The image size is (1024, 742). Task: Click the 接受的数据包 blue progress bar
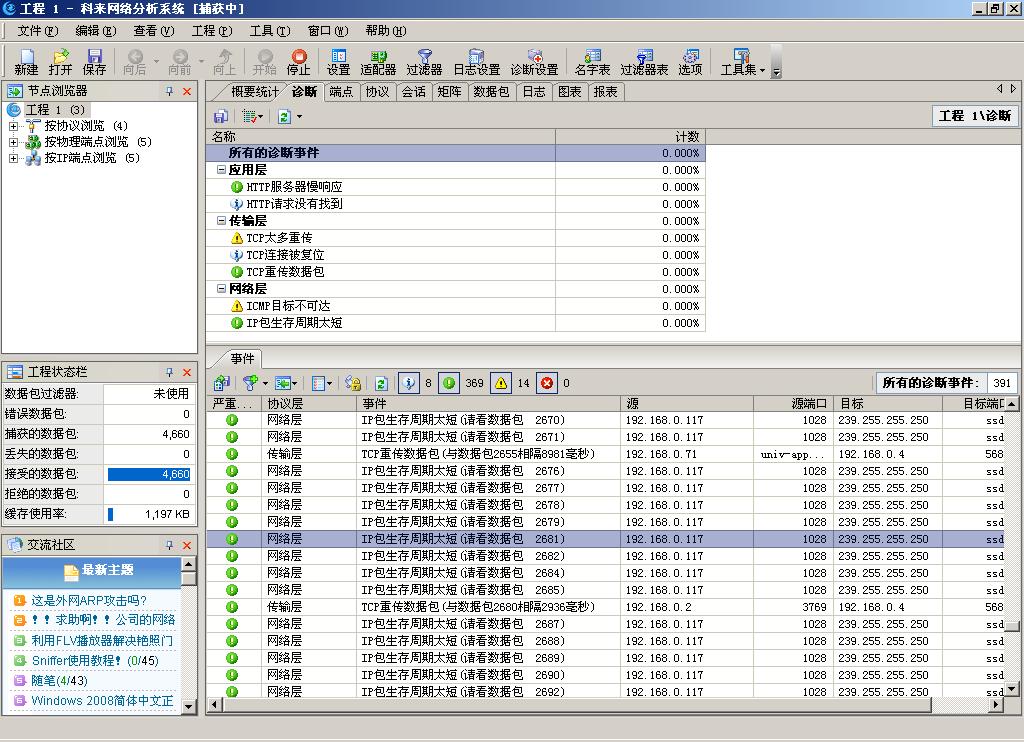149,474
